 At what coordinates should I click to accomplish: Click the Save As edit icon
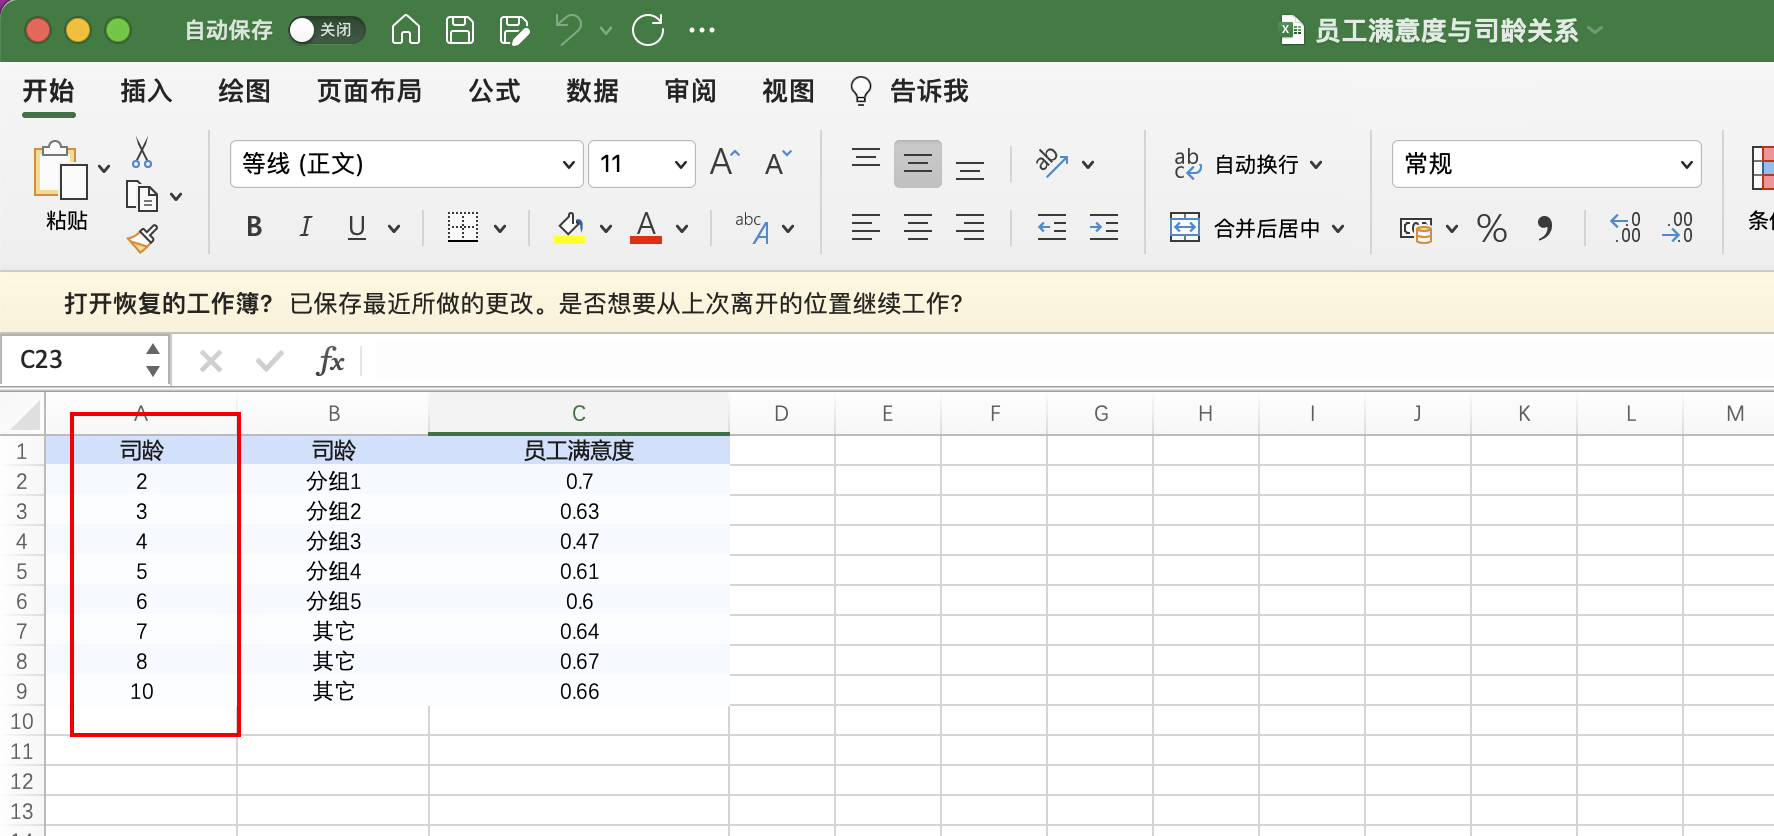[514, 30]
